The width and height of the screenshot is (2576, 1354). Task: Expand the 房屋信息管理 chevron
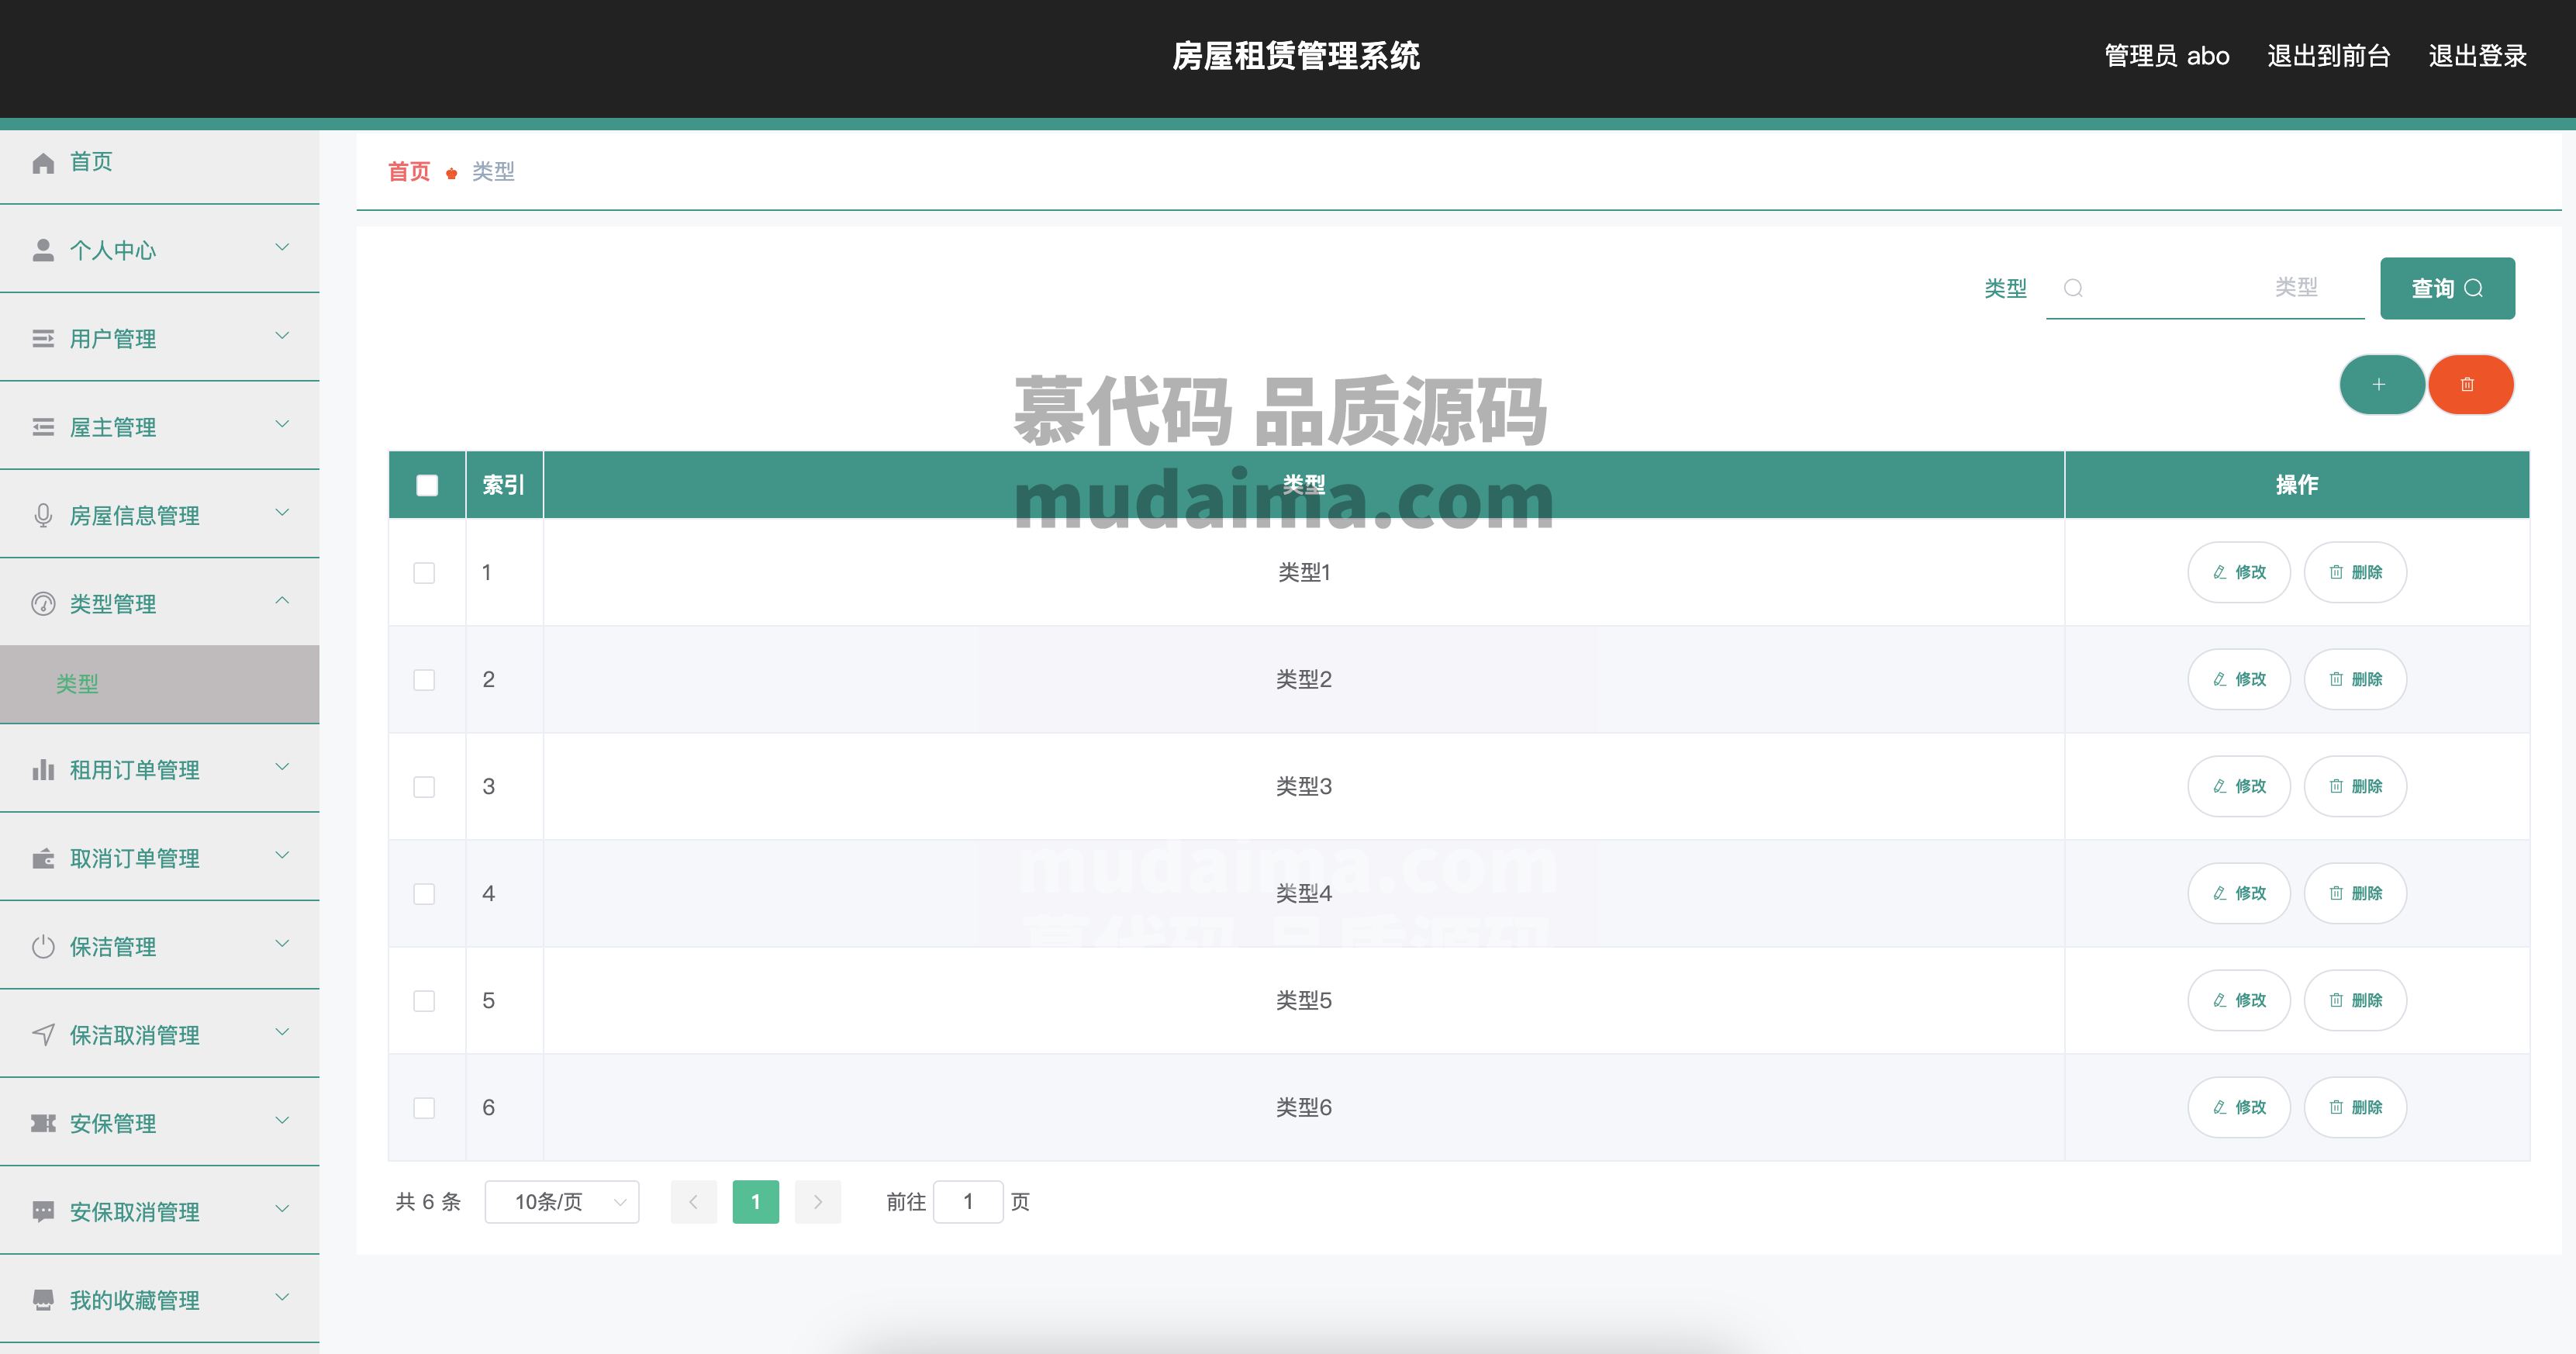(282, 512)
